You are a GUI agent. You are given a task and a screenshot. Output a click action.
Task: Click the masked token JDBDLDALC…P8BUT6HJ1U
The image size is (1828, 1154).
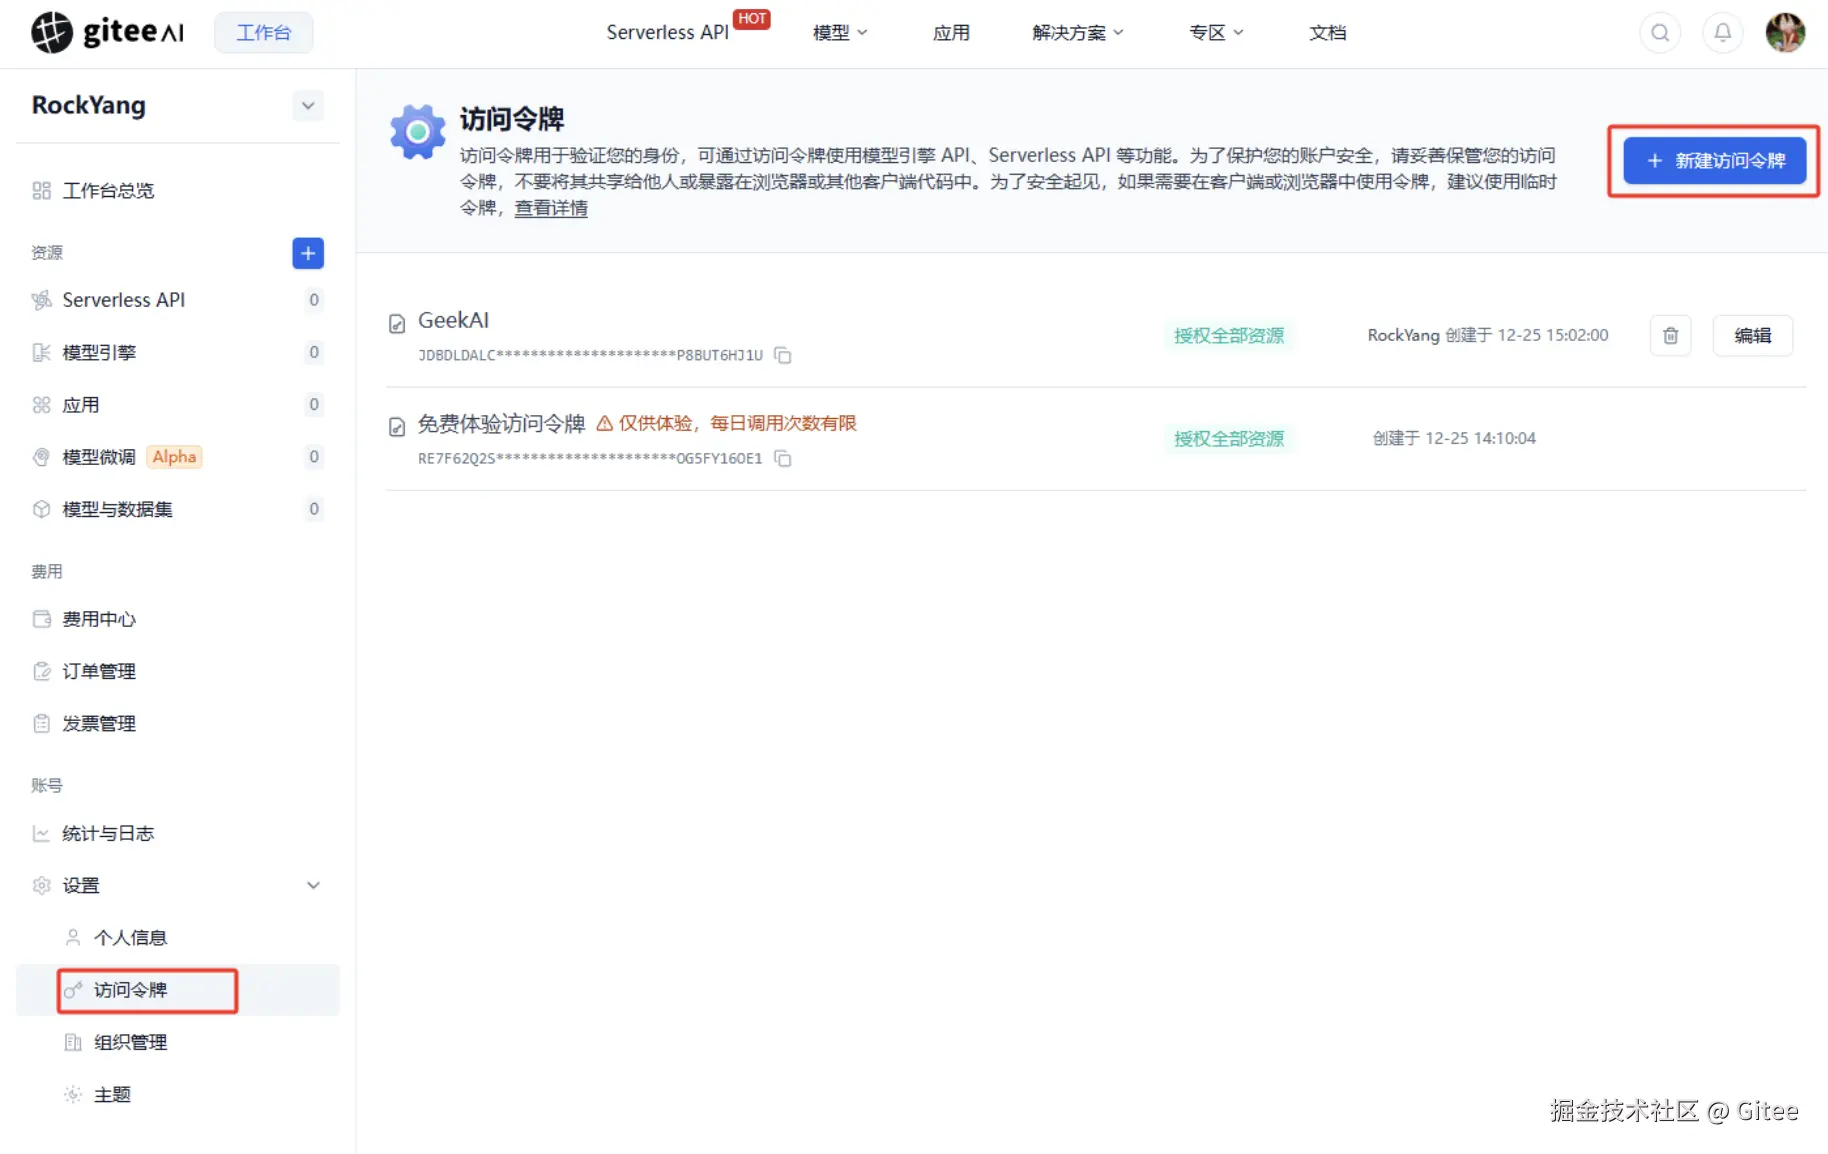590,355
